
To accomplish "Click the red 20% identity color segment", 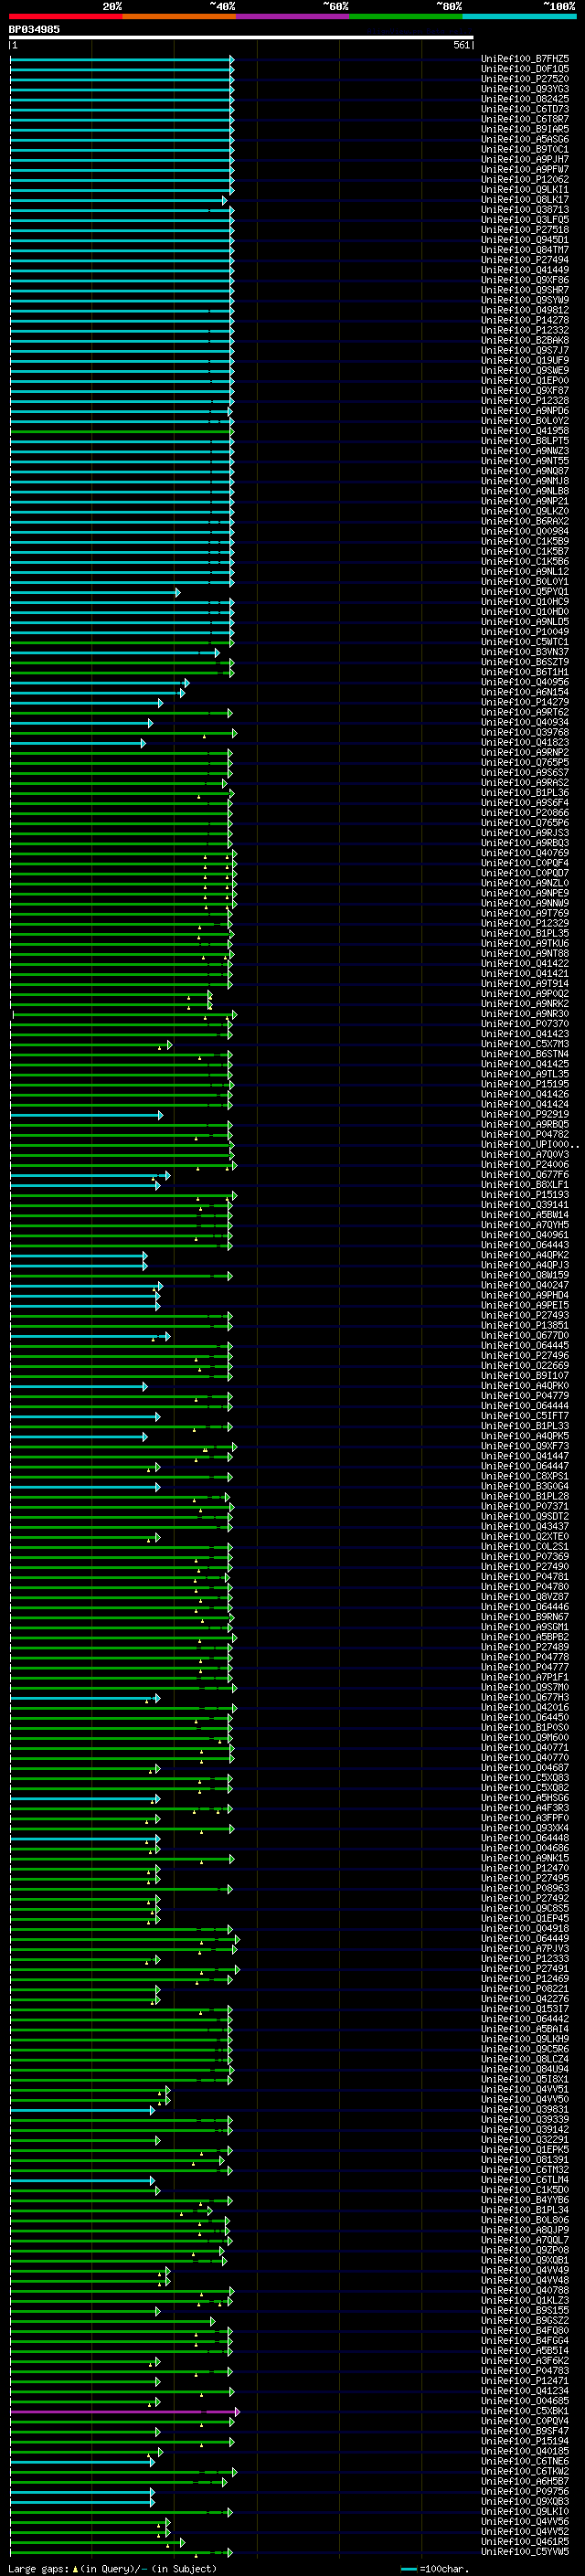I will click(x=65, y=16).
